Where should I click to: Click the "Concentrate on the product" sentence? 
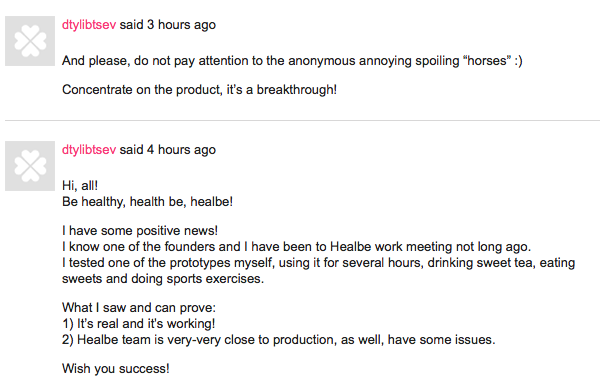199,90
